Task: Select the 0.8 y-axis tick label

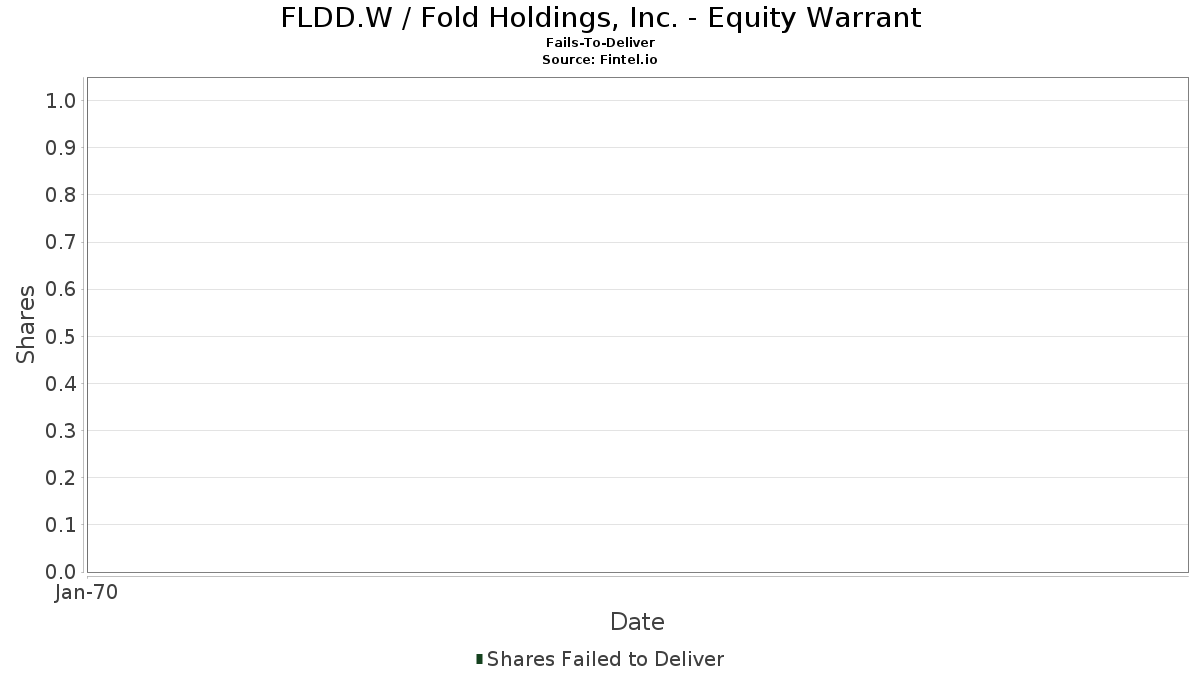Action: [61, 195]
